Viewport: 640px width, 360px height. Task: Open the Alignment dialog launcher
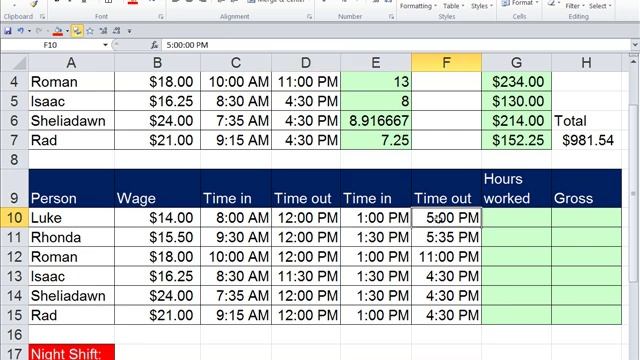click(309, 17)
